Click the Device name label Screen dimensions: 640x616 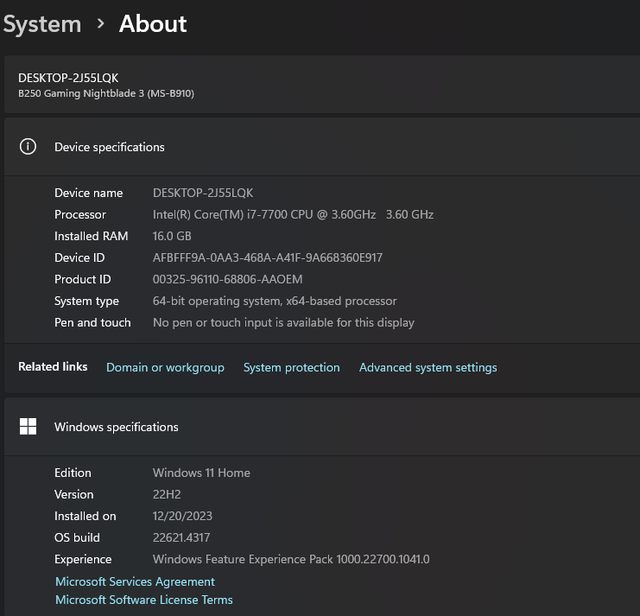pyautogui.click(x=89, y=193)
